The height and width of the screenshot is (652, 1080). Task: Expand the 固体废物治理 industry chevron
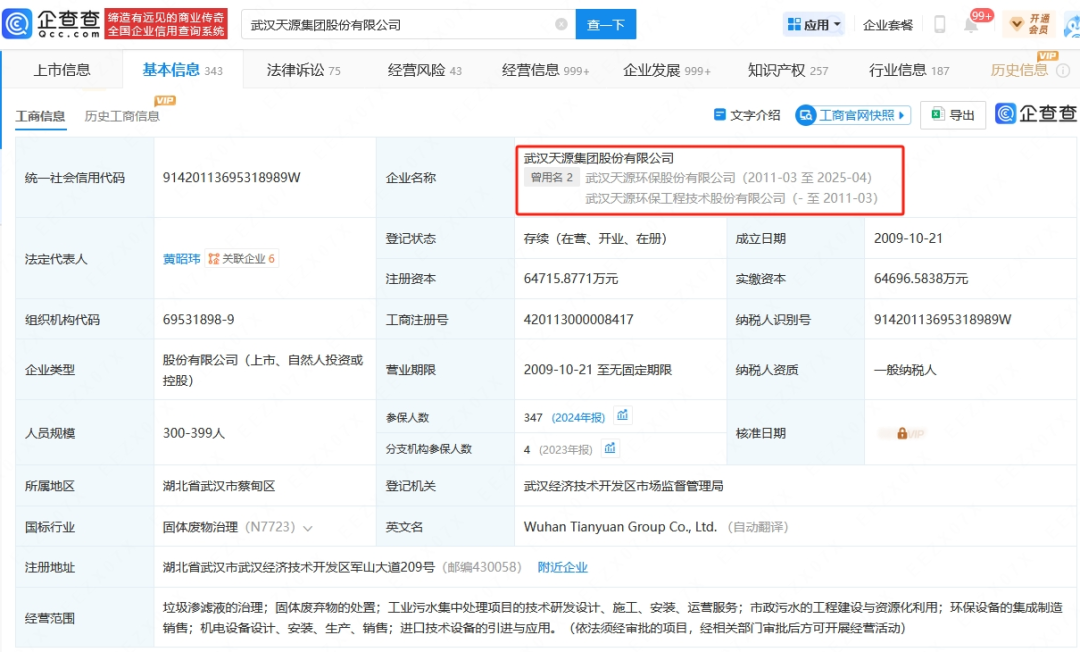tap(308, 528)
